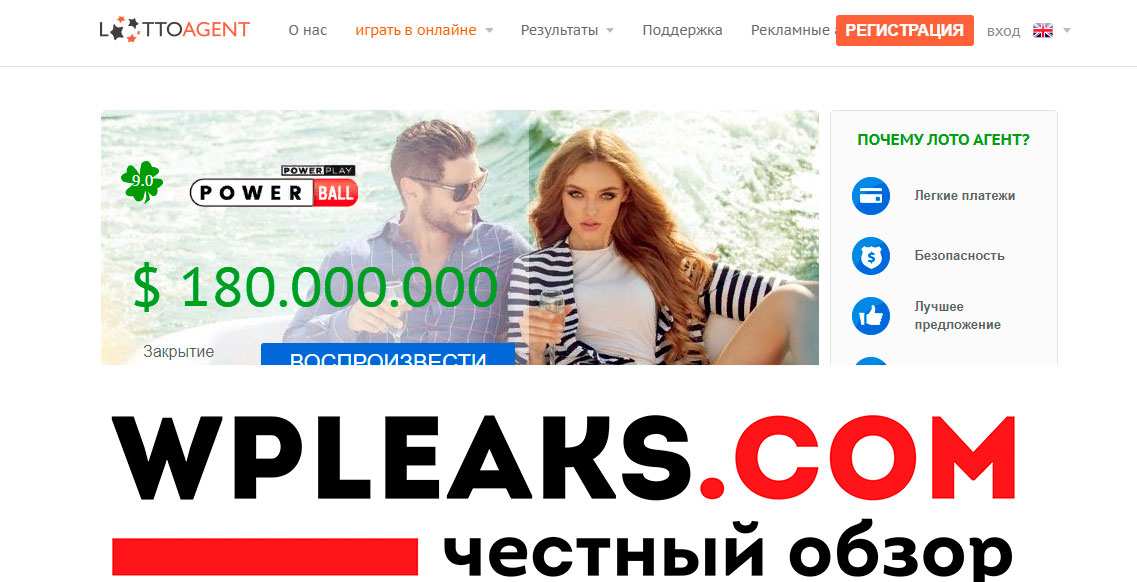This screenshot has height=582, width=1137.
Task: Open the language selector dropdown arrow
Action: [1067, 30]
